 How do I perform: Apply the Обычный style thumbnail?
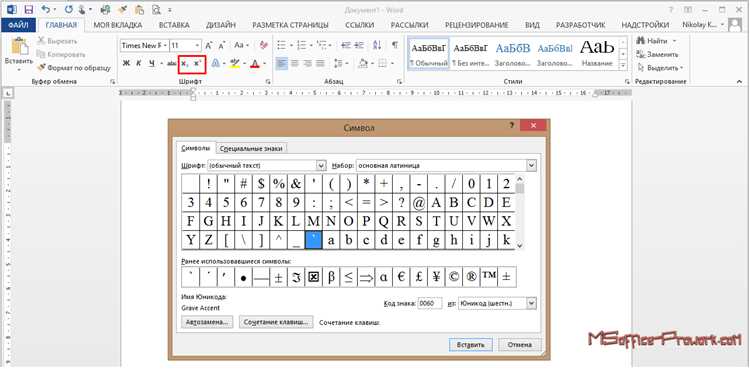pos(429,53)
